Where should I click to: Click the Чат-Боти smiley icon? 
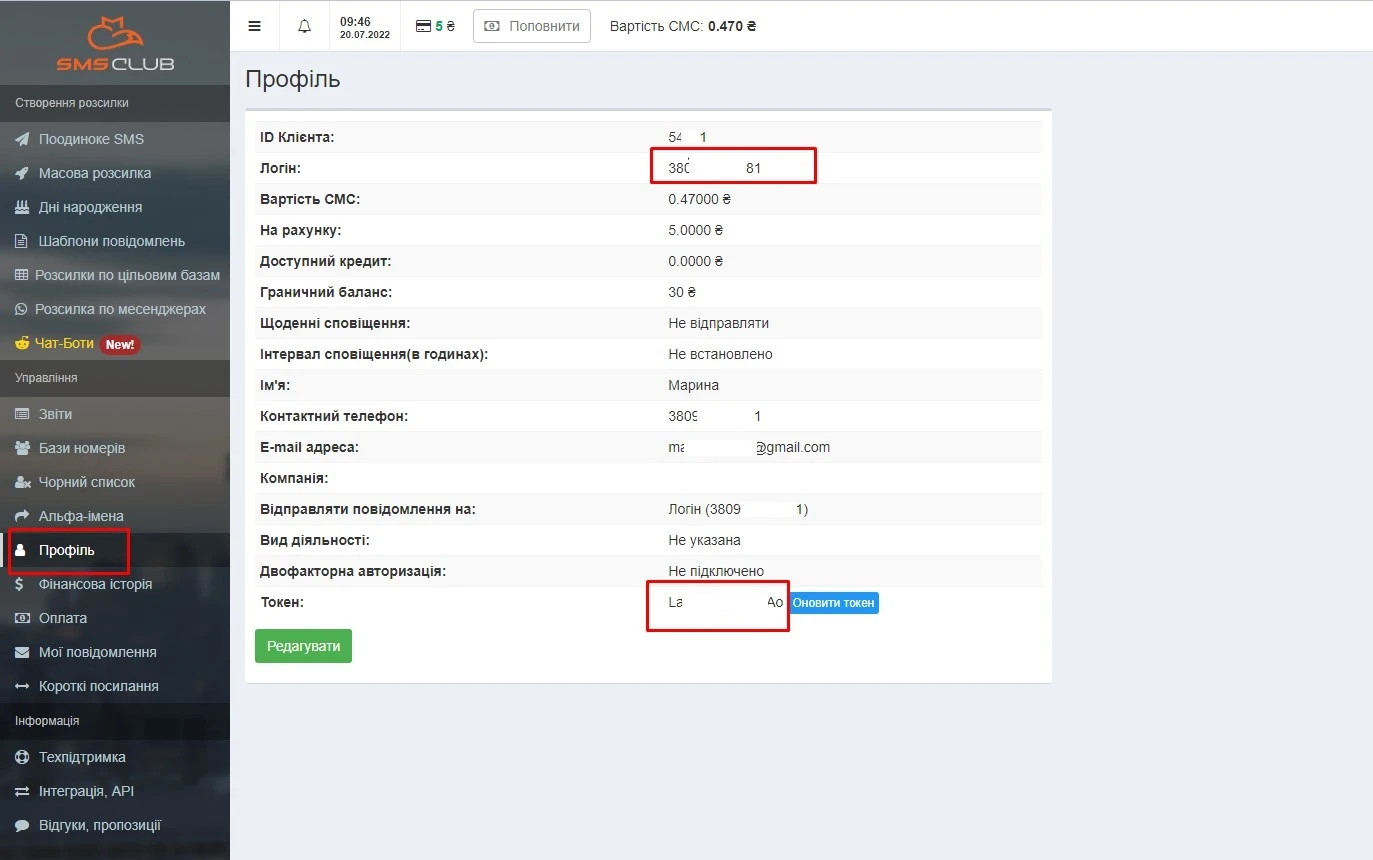click(x=22, y=343)
